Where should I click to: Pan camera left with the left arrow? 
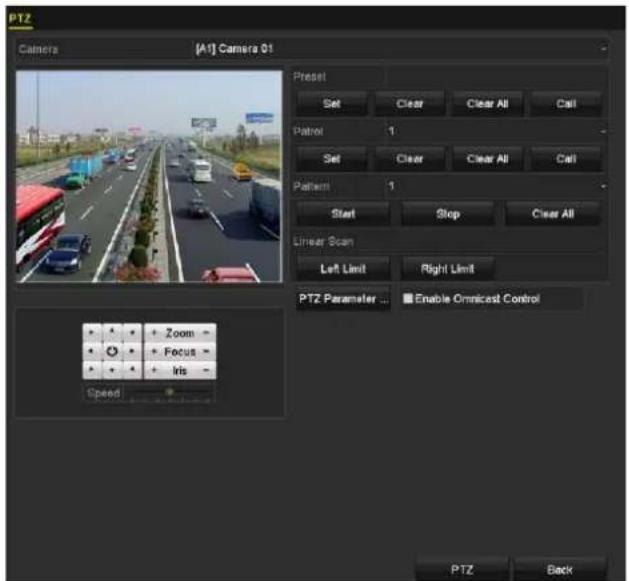tap(92, 351)
